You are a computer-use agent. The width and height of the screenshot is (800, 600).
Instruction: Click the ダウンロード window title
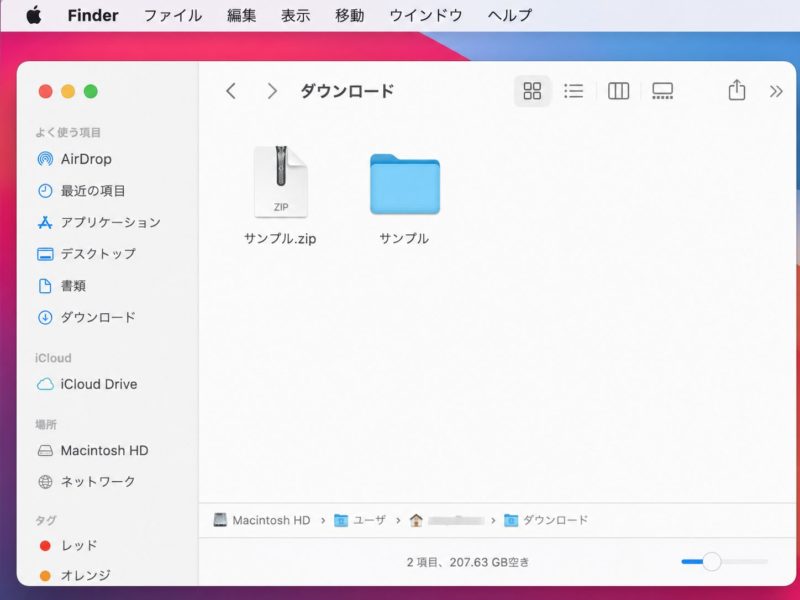[347, 91]
